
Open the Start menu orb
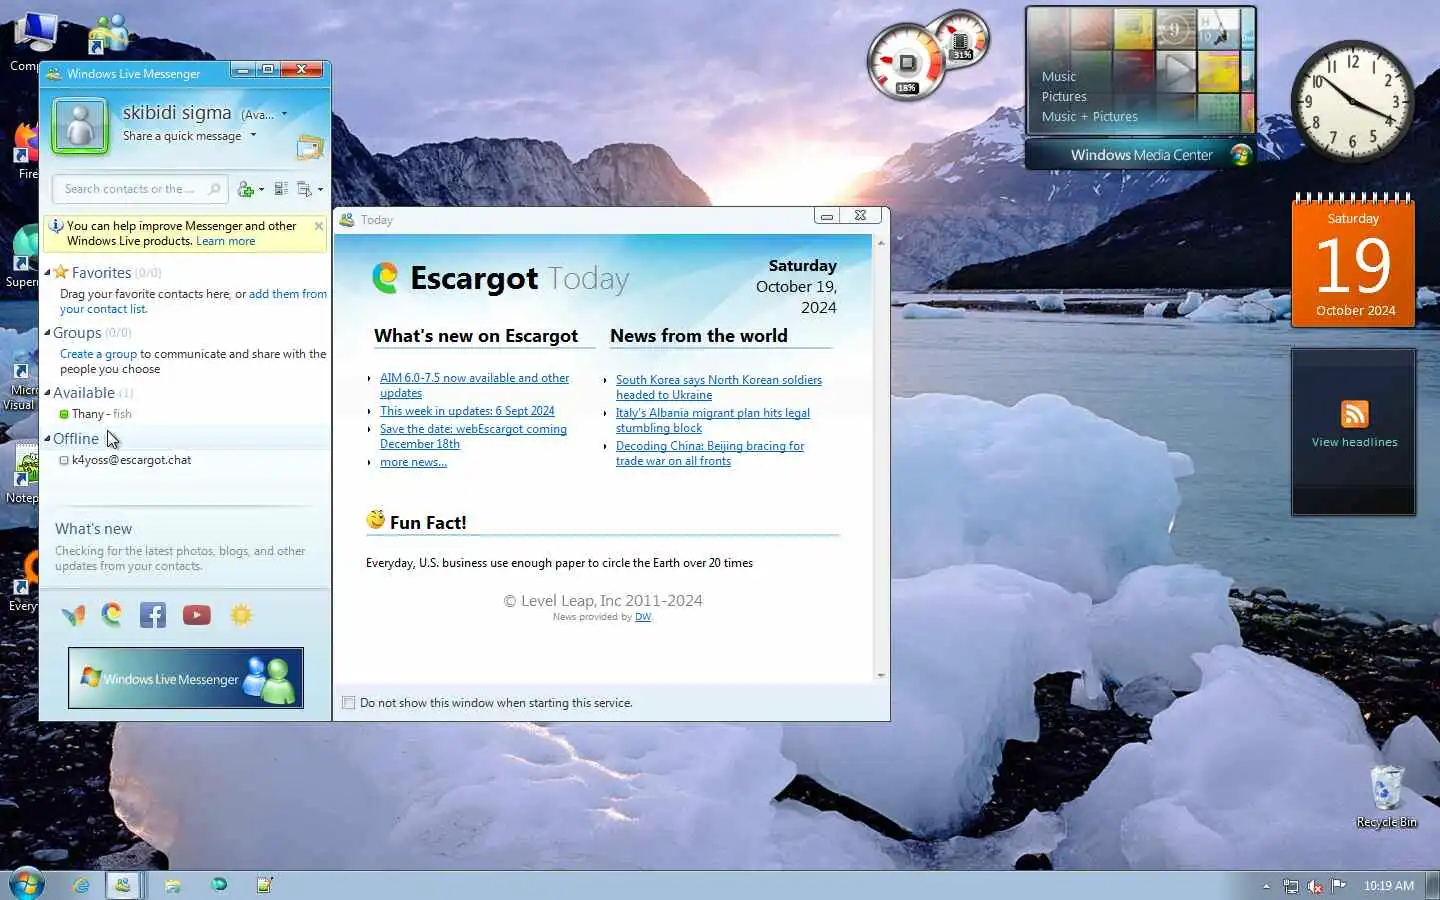pyautogui.click(x=25, y=884)
